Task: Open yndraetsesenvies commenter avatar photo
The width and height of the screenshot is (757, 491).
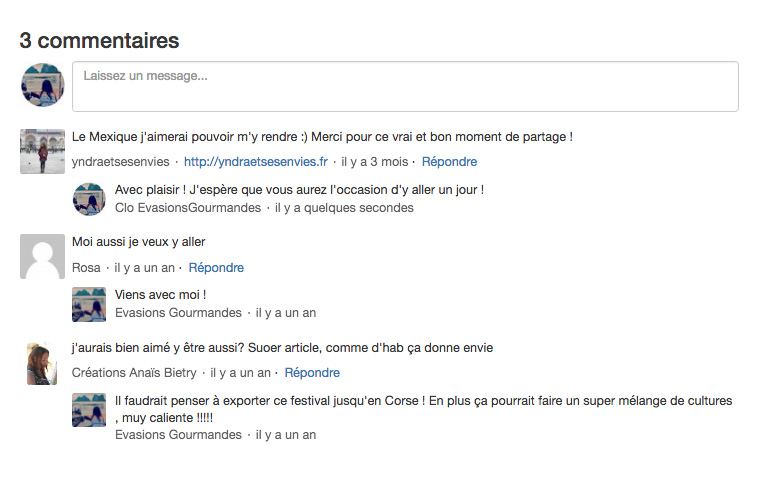Action: pyautogui.click(x=42, y=151)
